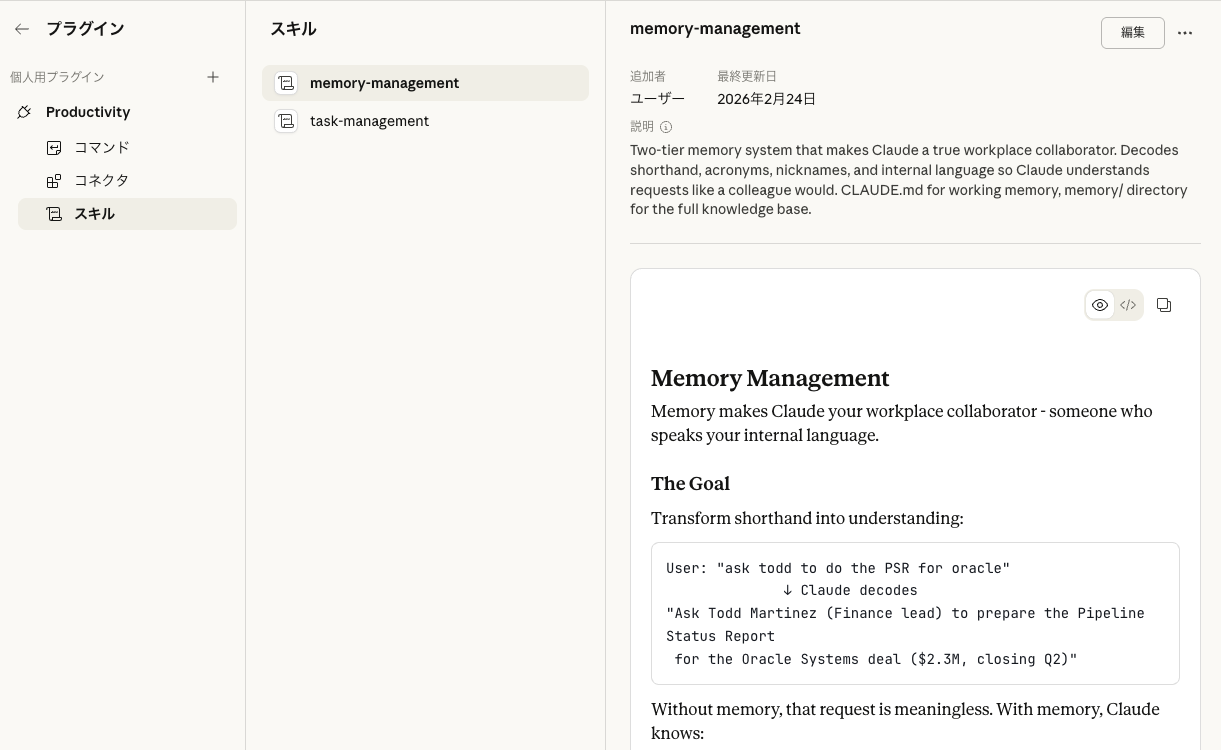Click the info icon next to 説明
Viewport: 1221px width, 750px height.
pos(666,127)
